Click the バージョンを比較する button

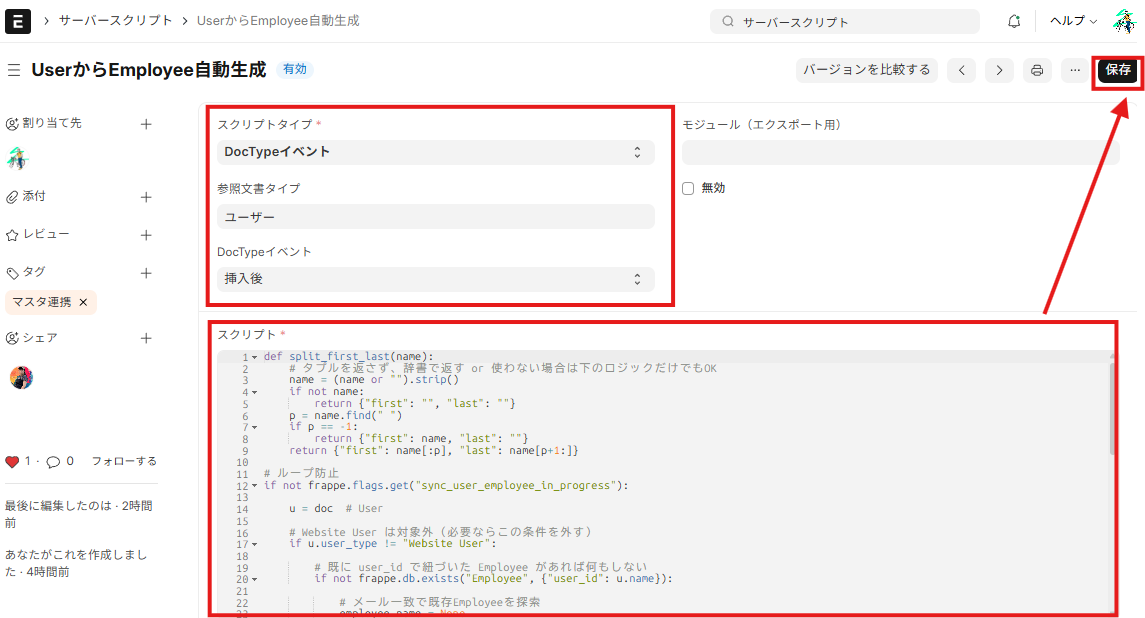tap(866, 70)
